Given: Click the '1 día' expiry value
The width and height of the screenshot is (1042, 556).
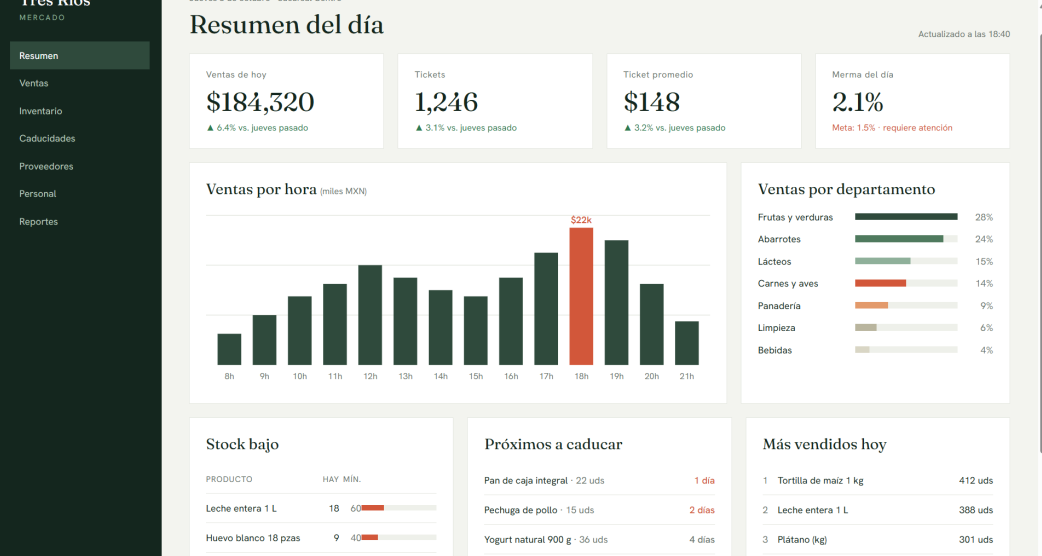Looking at the screenshot, I should point(704,480).
